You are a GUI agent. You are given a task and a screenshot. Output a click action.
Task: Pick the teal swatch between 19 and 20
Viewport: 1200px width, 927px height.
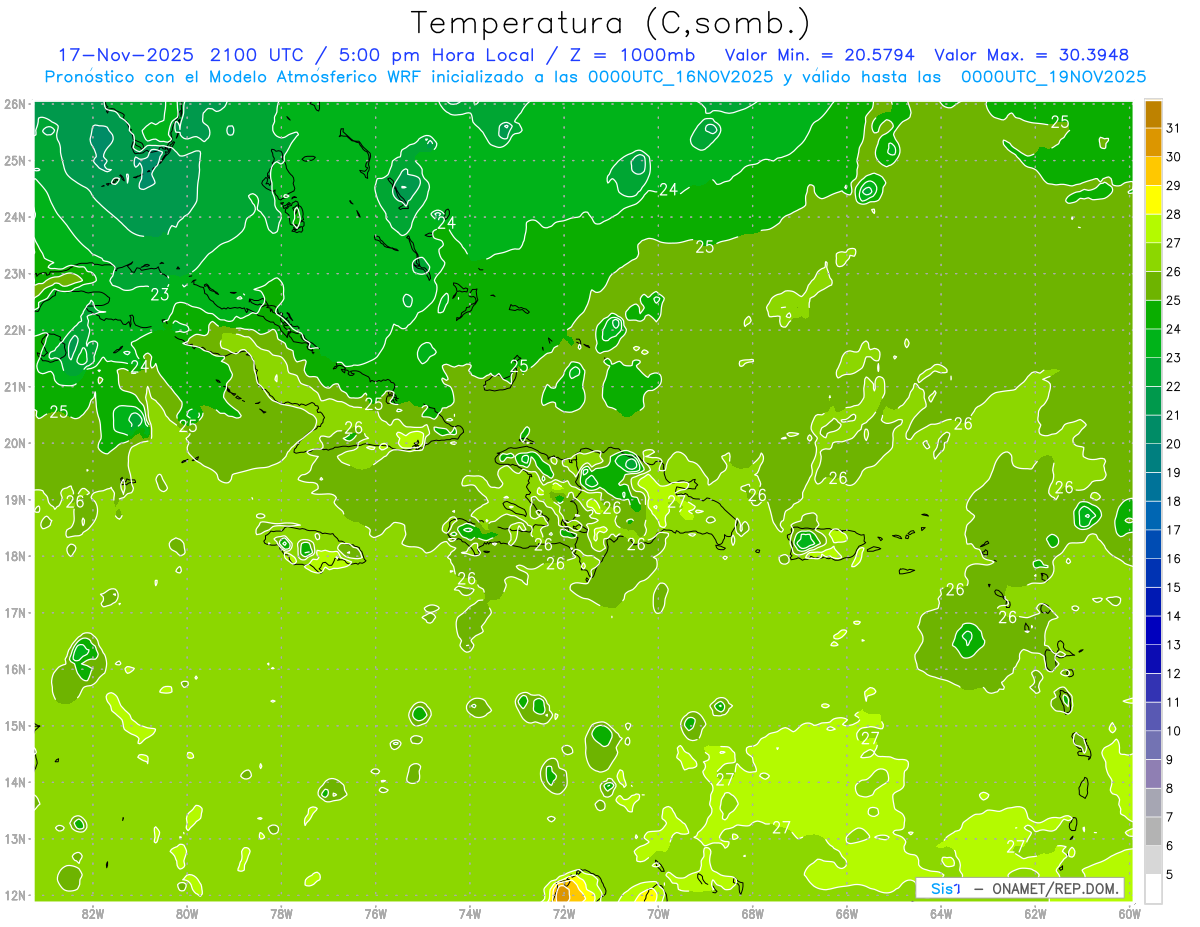click(1153, 458)
